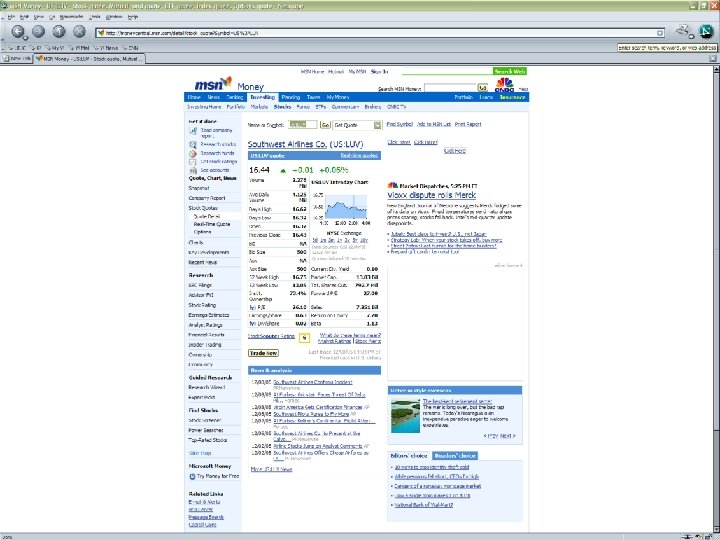This screenshot has height=540, width=720.
Task: Click the Search MSN Money text field
Action: [x=450, y=88]
